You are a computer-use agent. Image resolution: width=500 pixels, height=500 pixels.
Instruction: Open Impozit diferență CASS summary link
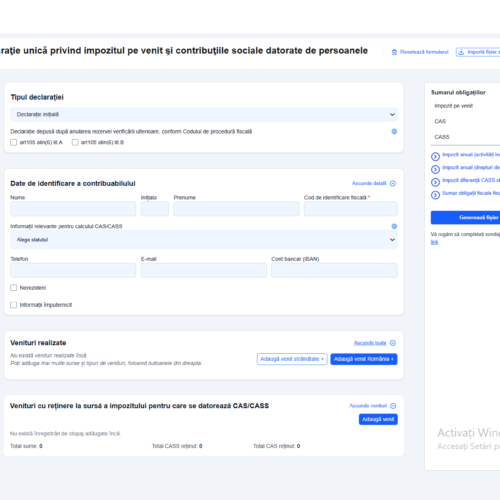coord(471,180)
